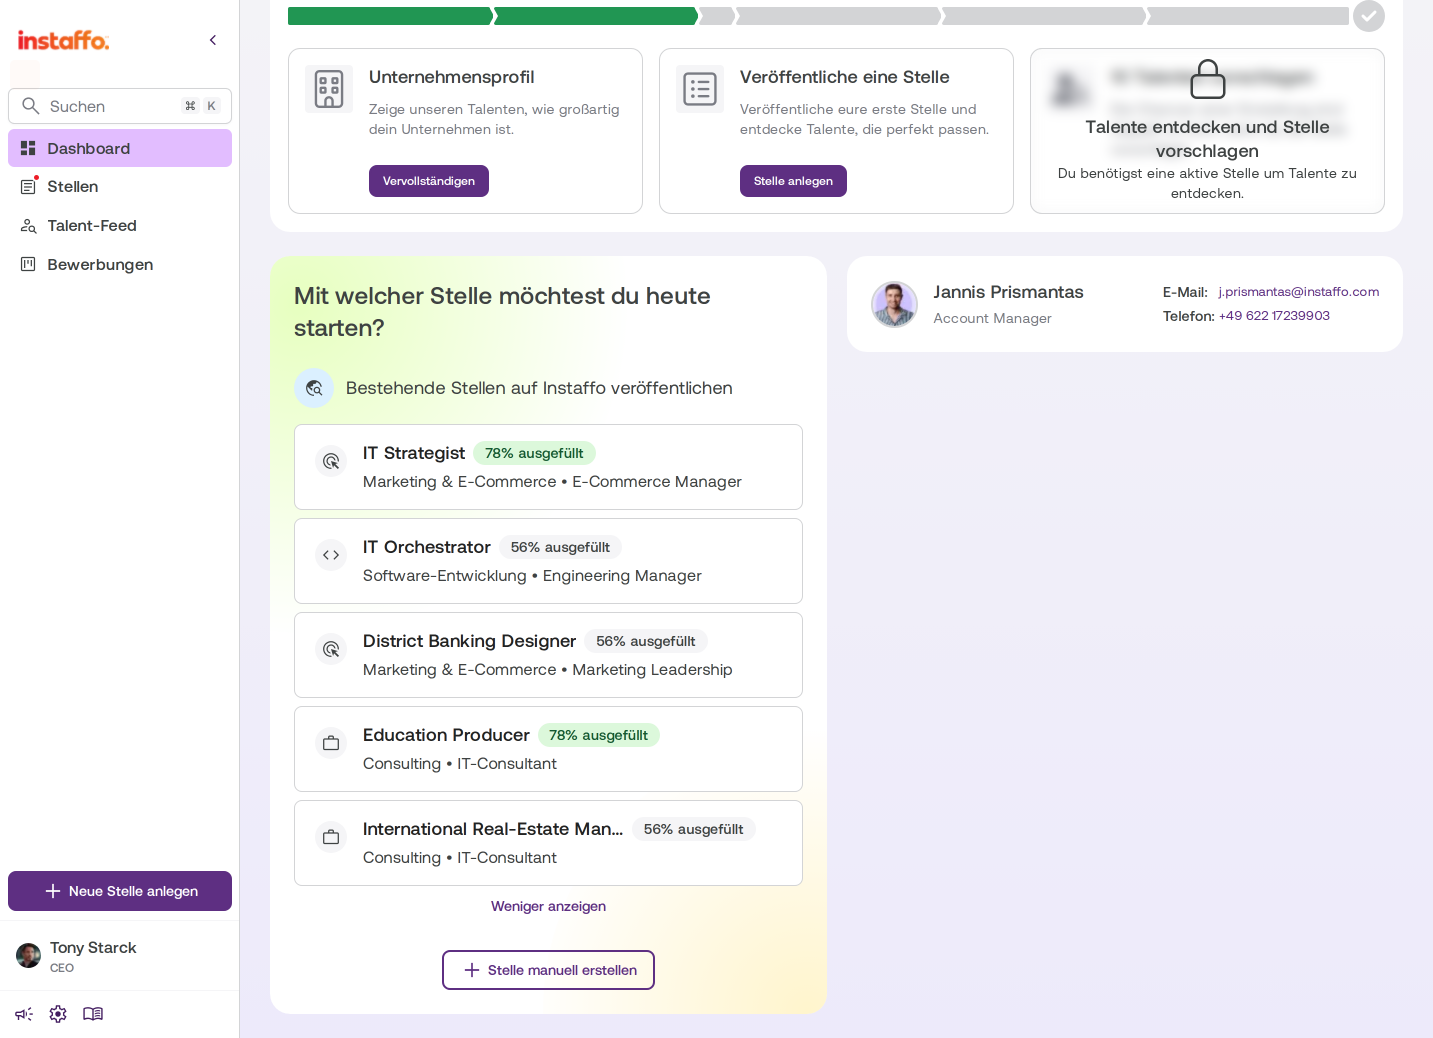This screenshot has width=1433, height=1038.
Task: Navigate to Bewerbungen in the sidebar
Action: coord(120,265)
